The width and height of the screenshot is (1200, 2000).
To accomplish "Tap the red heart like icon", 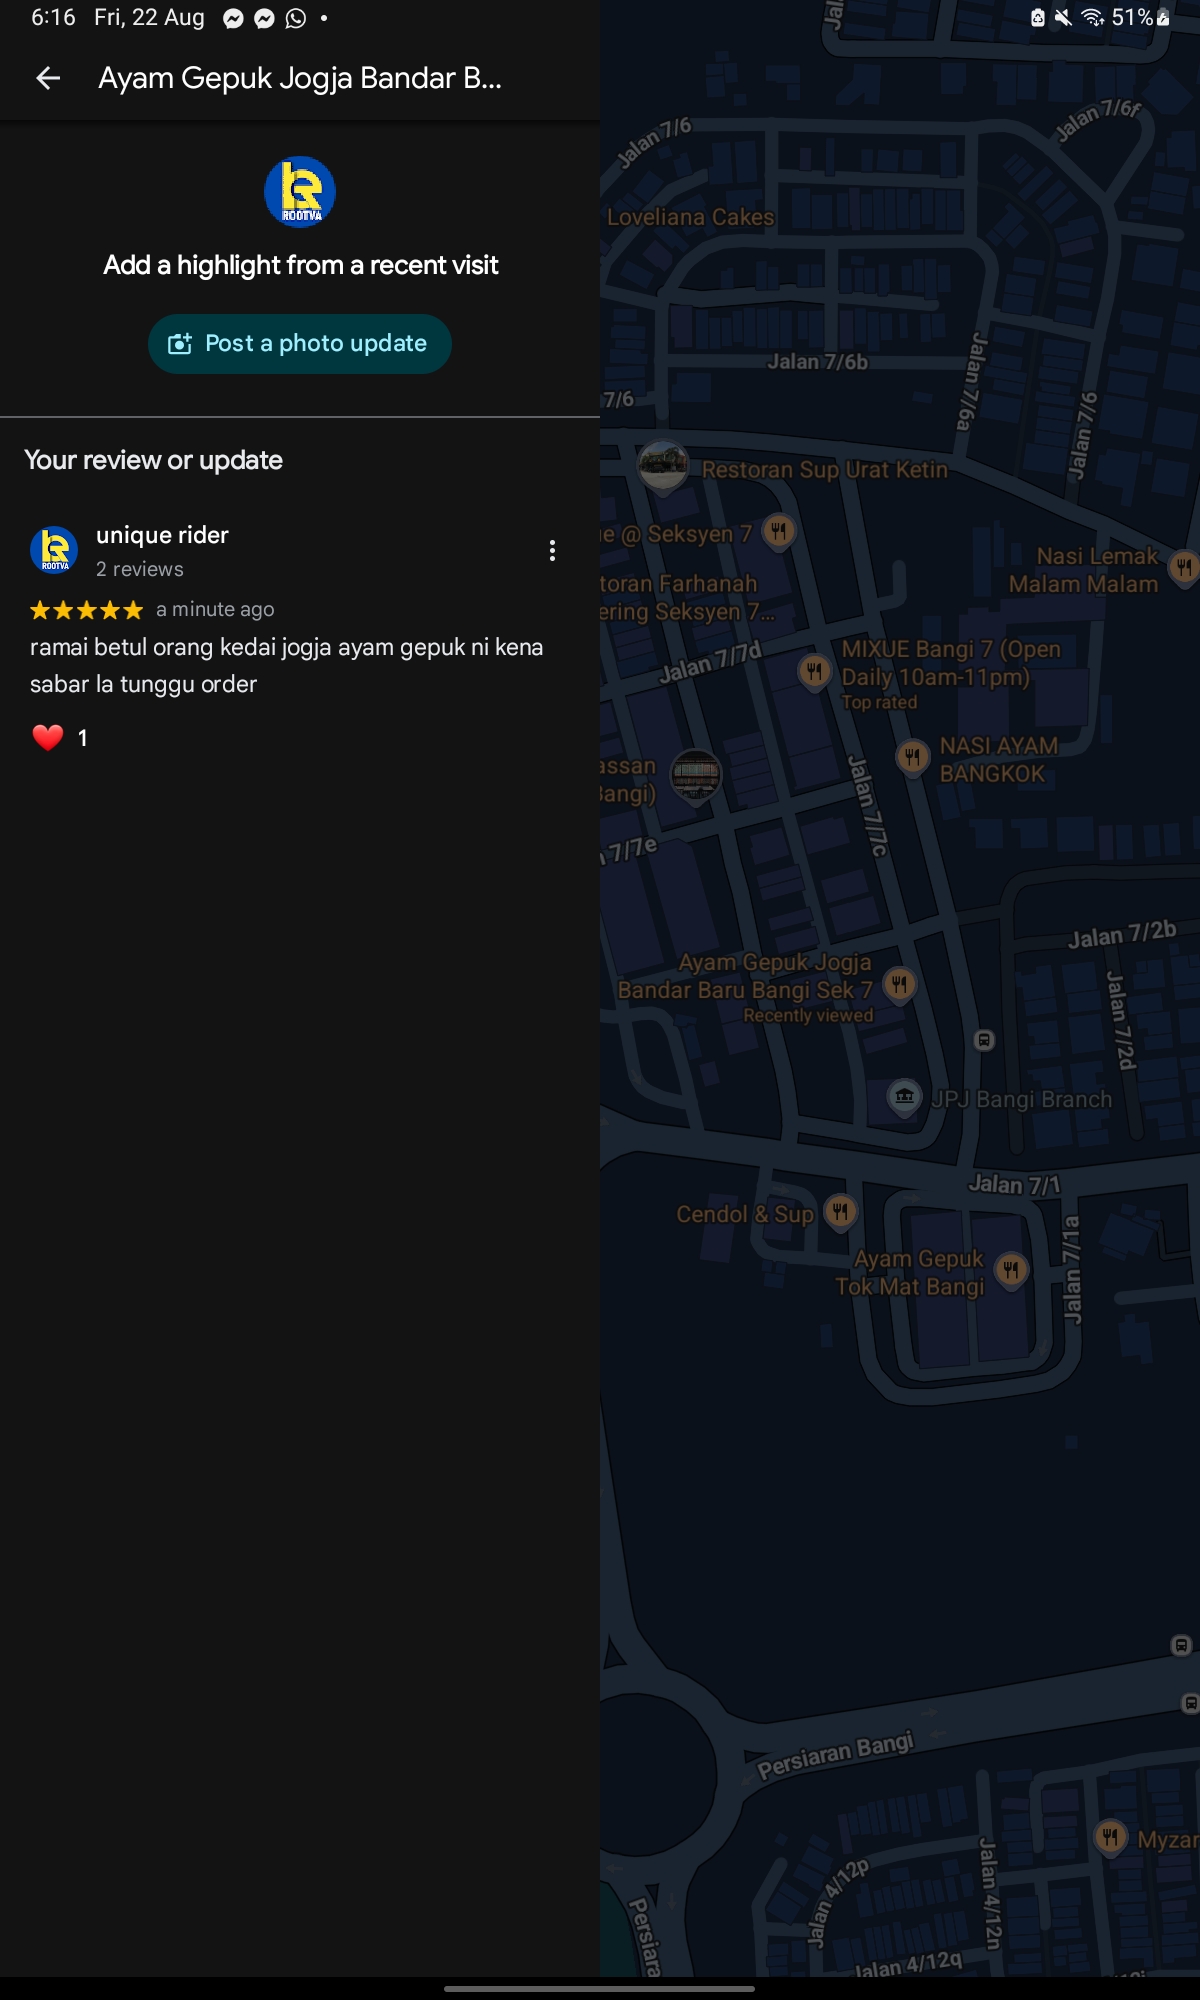I will click(x=47, y=738).
